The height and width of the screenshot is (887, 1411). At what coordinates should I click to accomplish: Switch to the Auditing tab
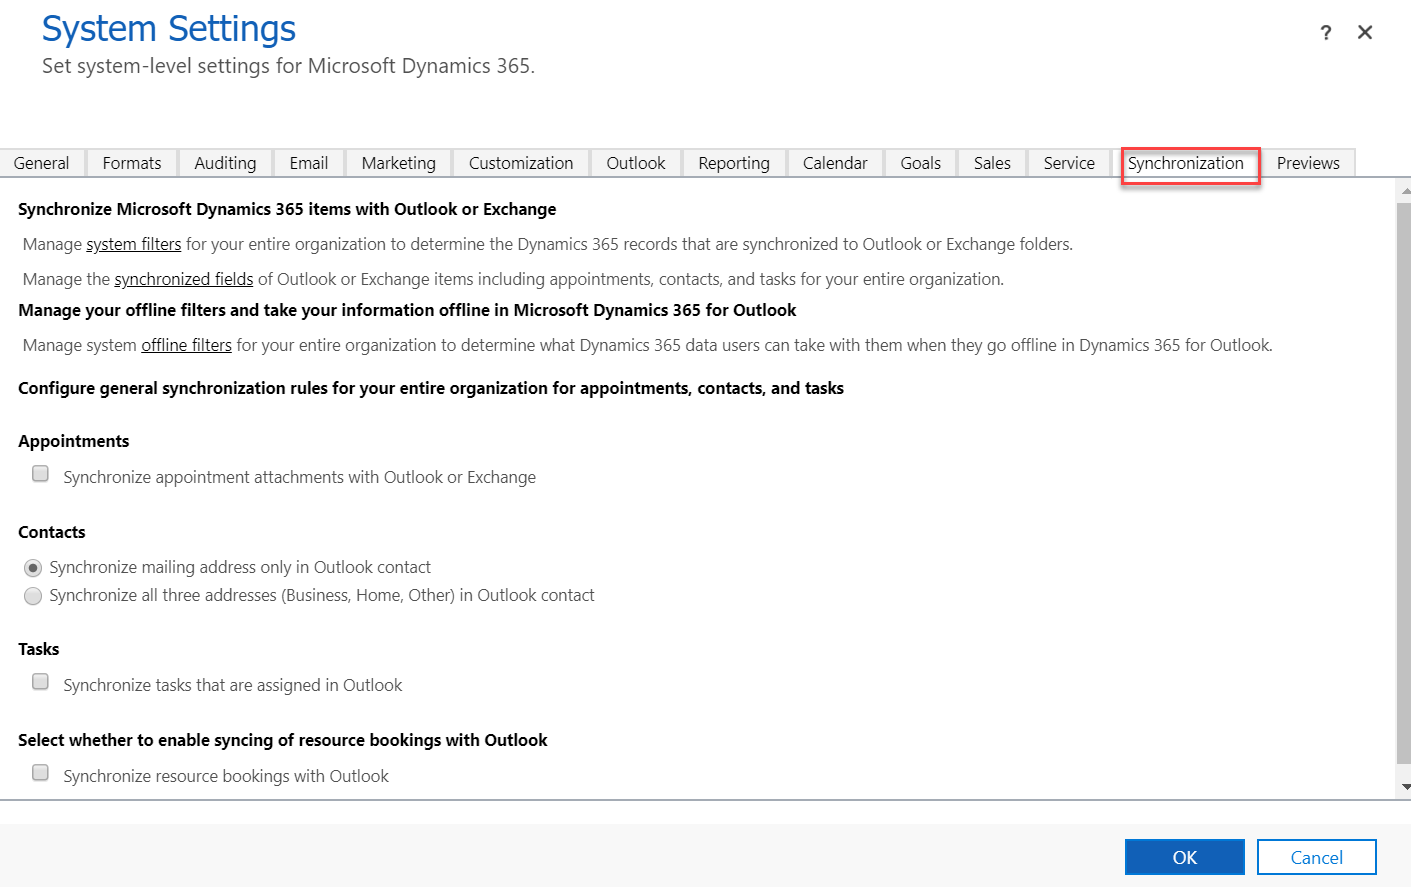[224, 162]
